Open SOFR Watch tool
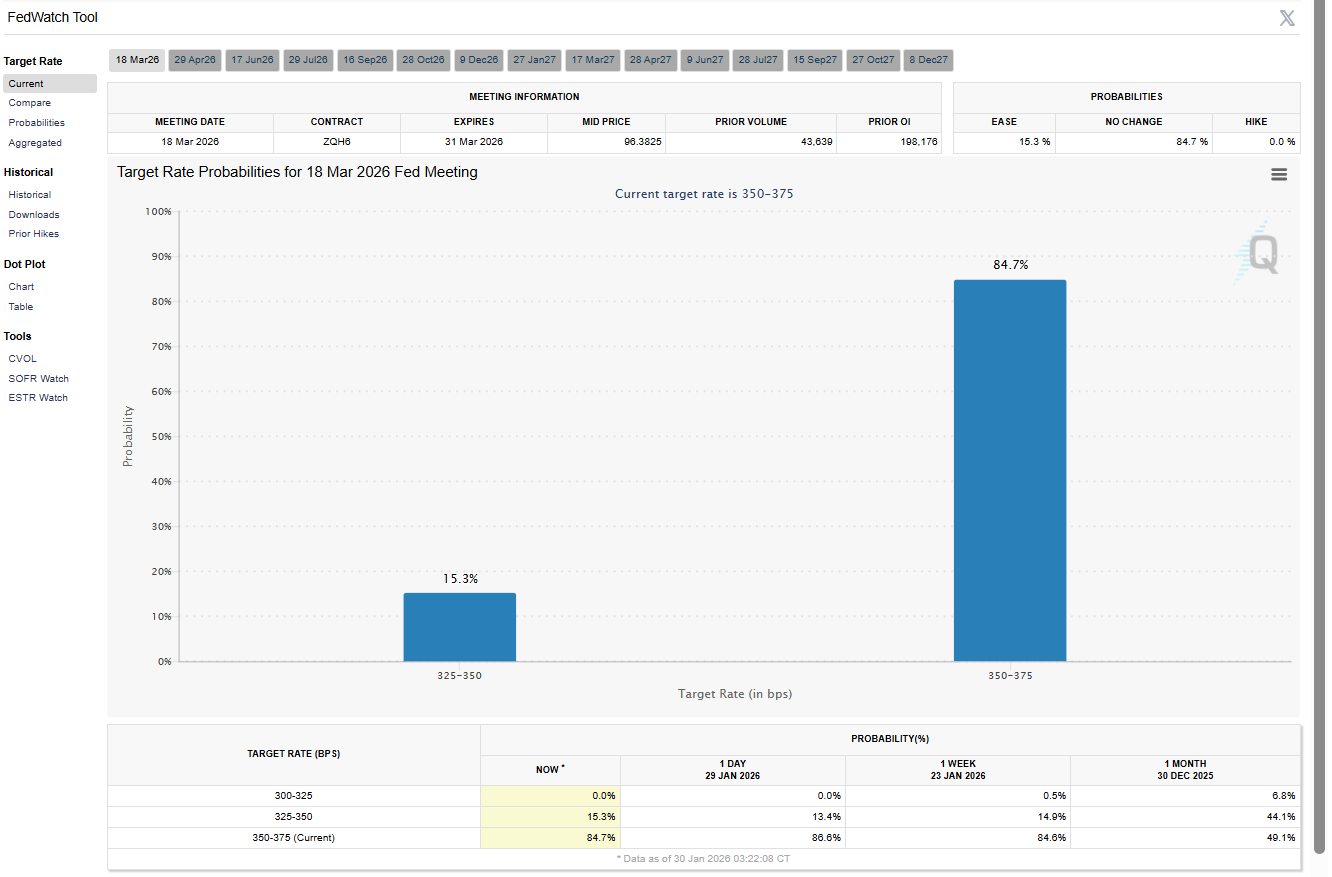 point(39,379)
